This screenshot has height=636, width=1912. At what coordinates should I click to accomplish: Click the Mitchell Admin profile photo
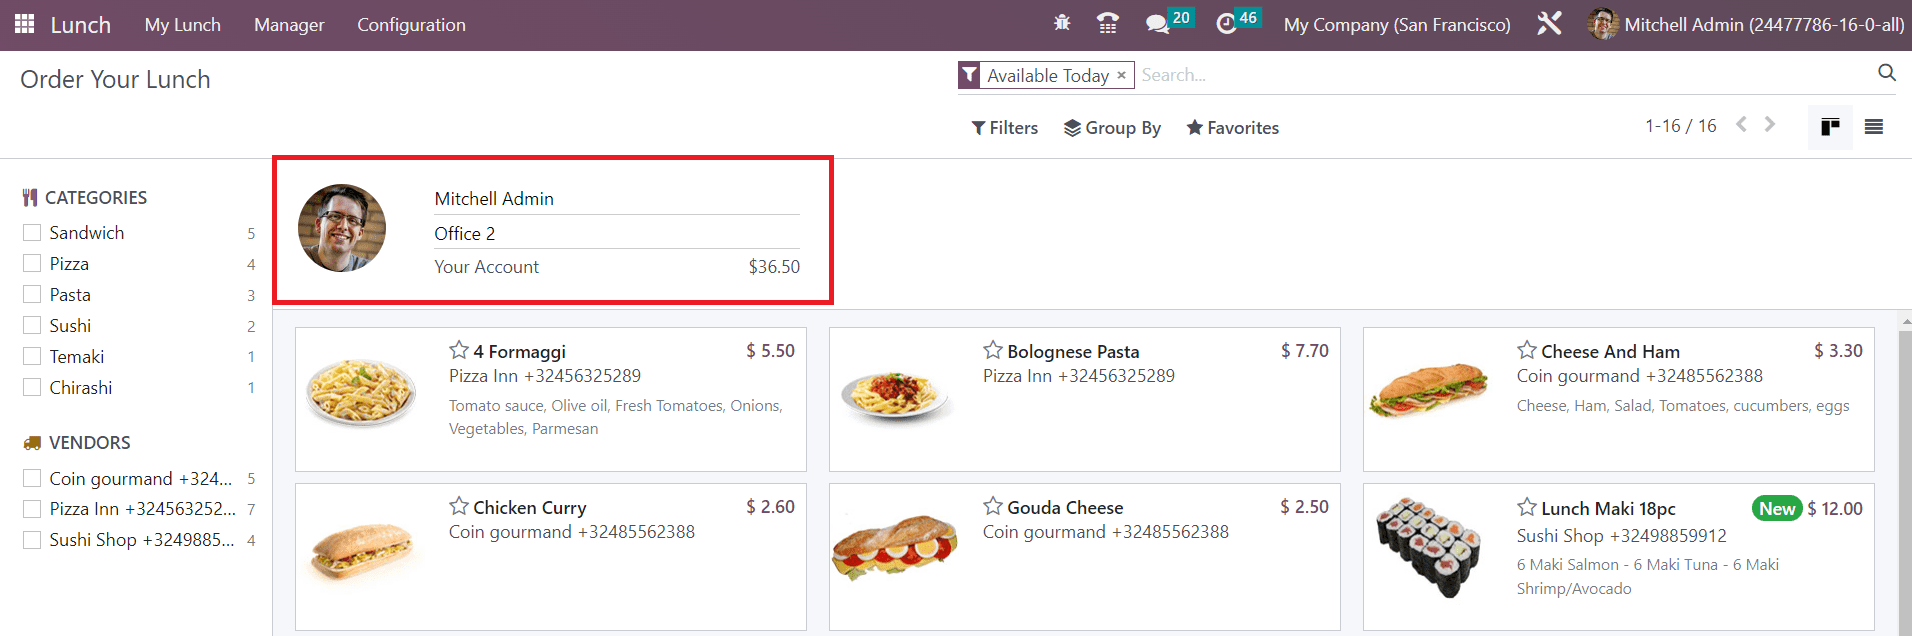click(342, 228)
